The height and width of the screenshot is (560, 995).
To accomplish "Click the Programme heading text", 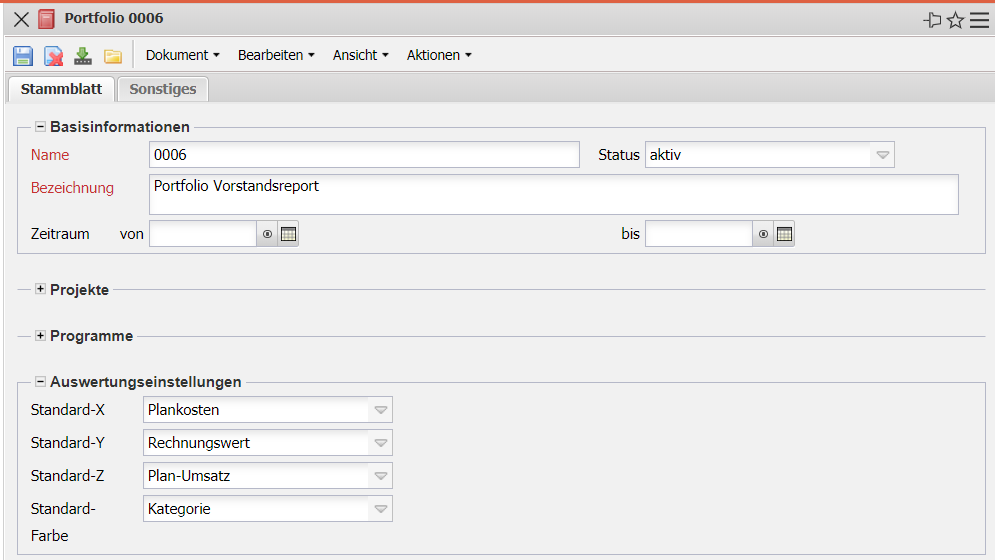I will click(x=91, y=336).
